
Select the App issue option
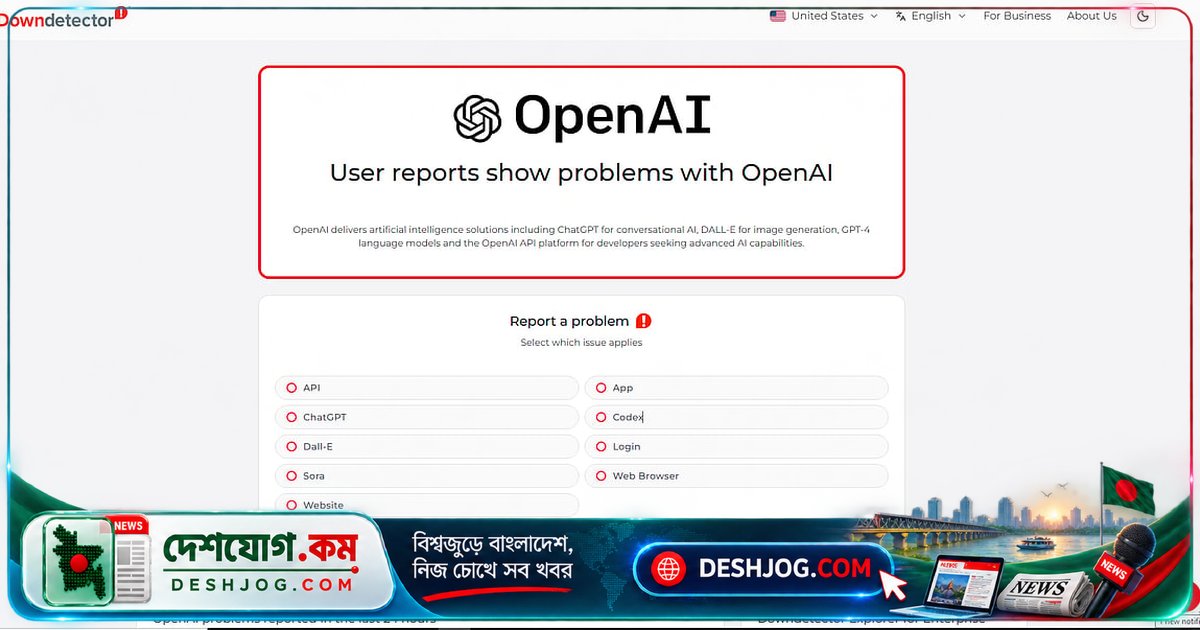point(736,388)
